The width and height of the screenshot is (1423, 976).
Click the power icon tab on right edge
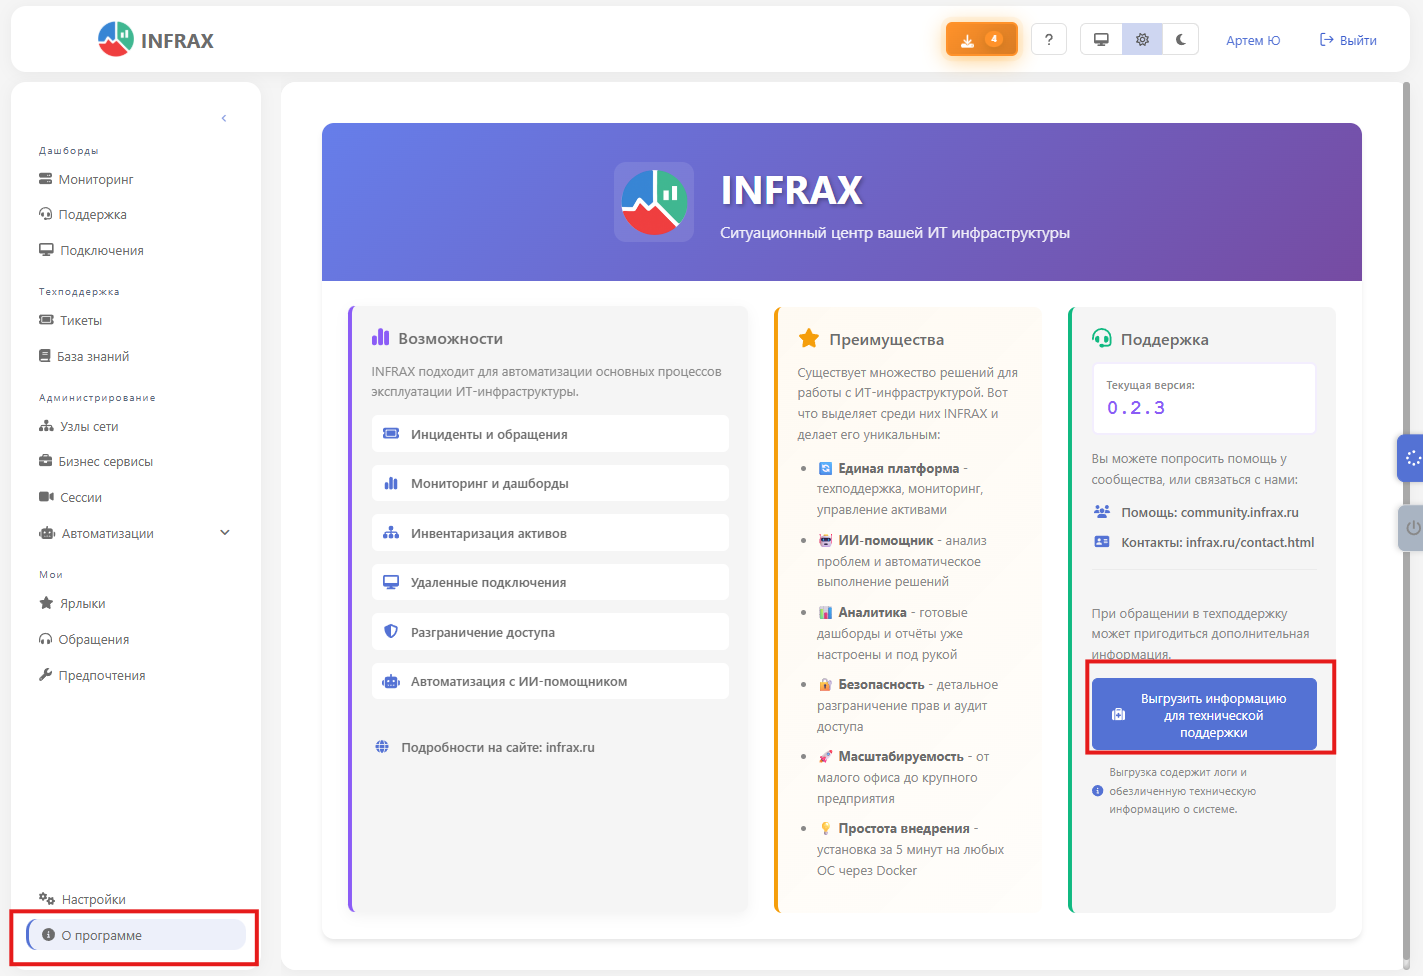(x=1412, y=527)
